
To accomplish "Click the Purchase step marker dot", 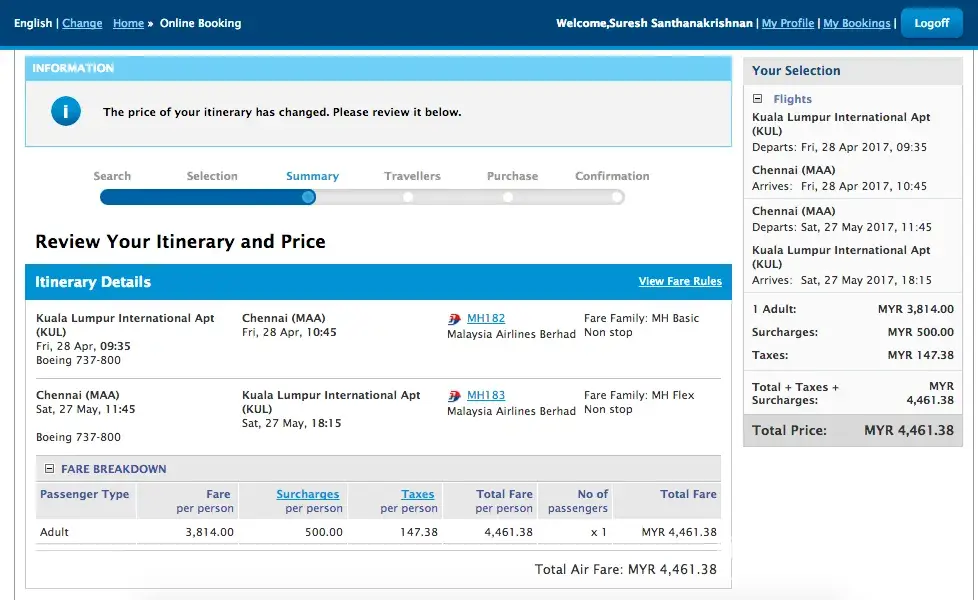I will pos(508,197).
